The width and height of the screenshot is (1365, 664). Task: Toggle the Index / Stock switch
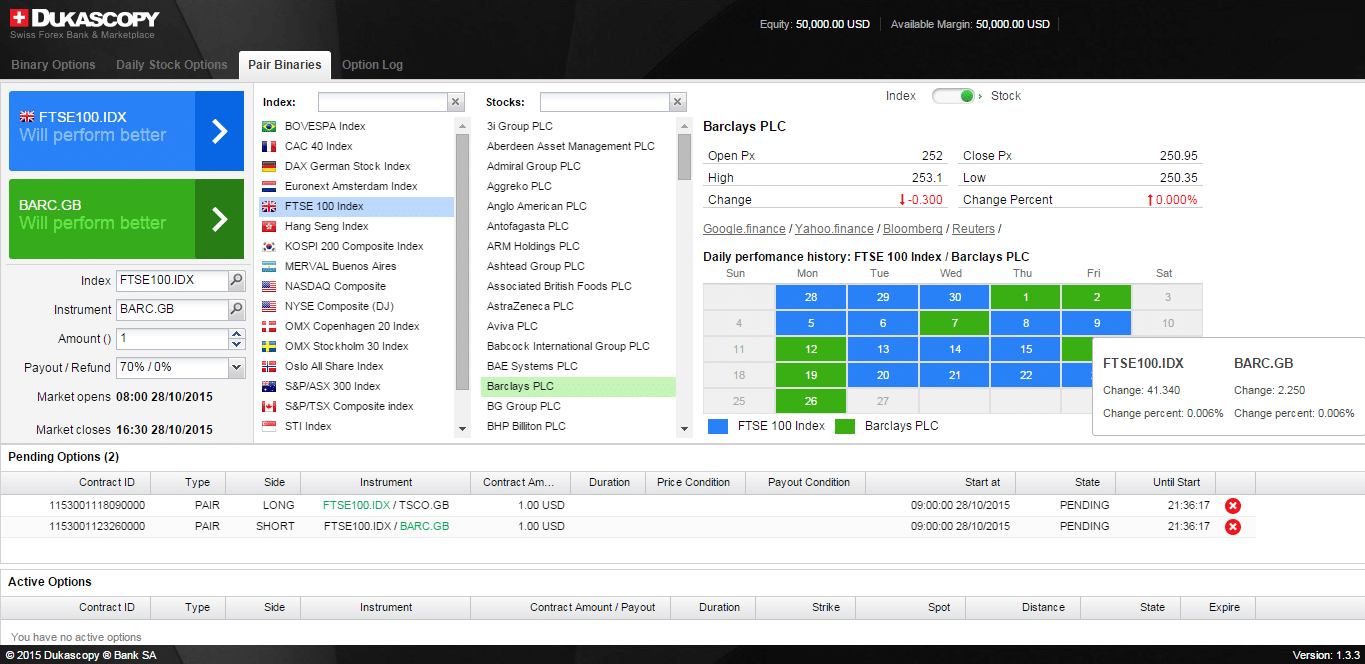coord(953,96)
